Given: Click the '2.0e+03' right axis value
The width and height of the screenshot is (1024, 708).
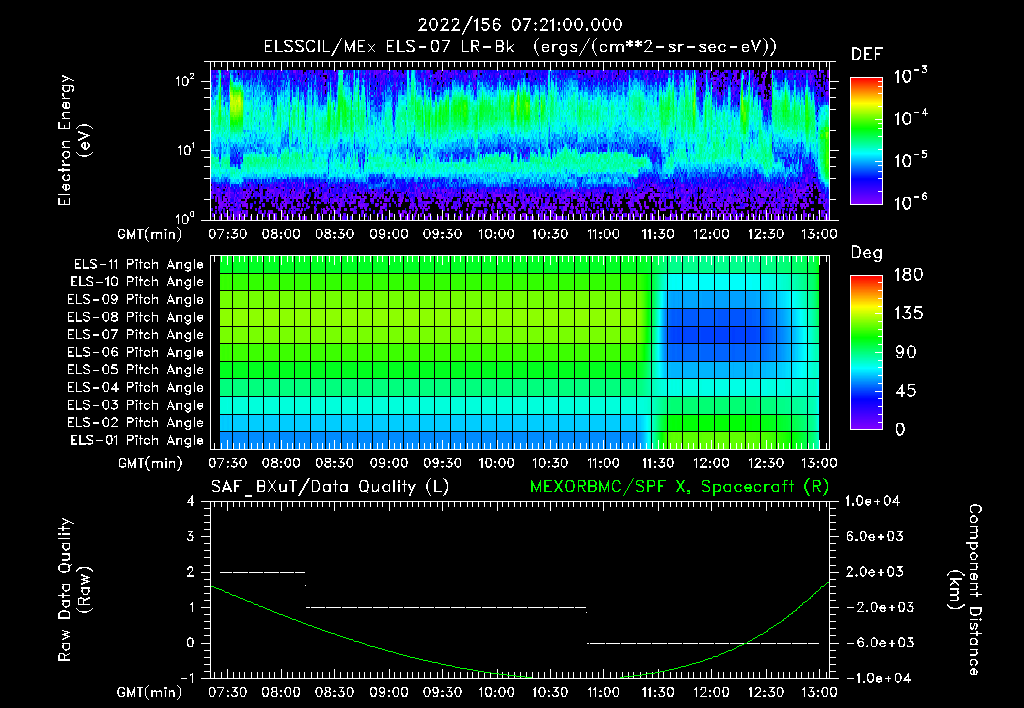Looking at the screenshot, I should coord(875,571).
